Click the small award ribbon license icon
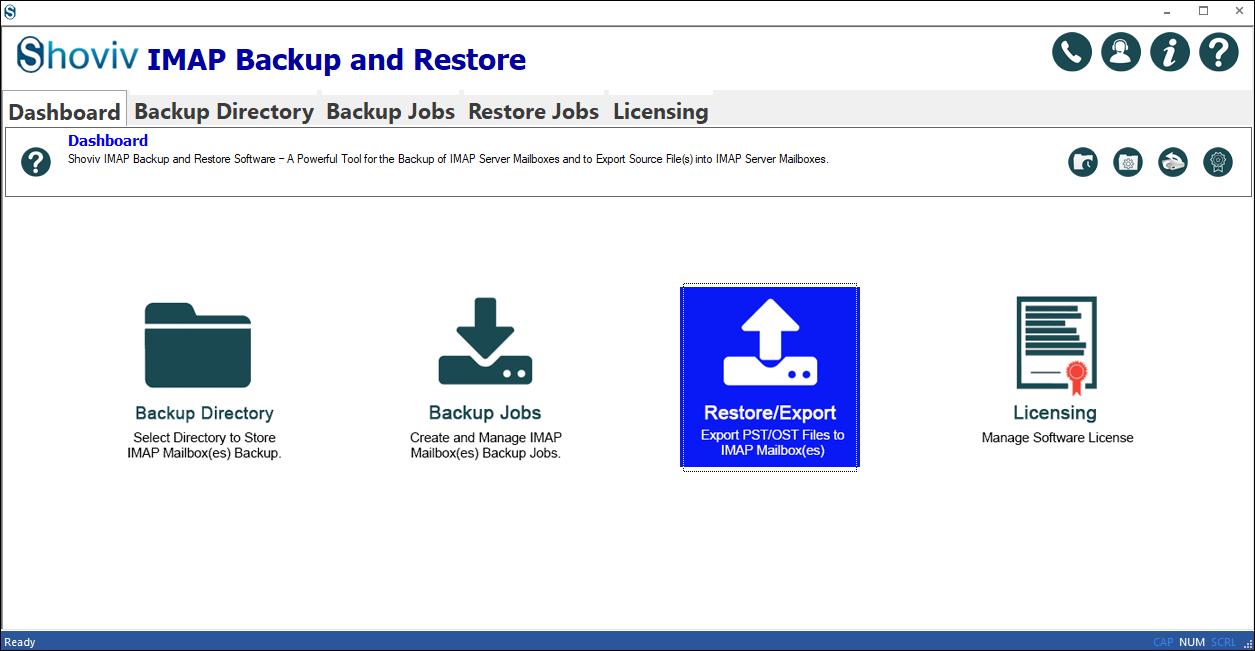The height and width of the screenshot is (651, 1255). 1218,161
